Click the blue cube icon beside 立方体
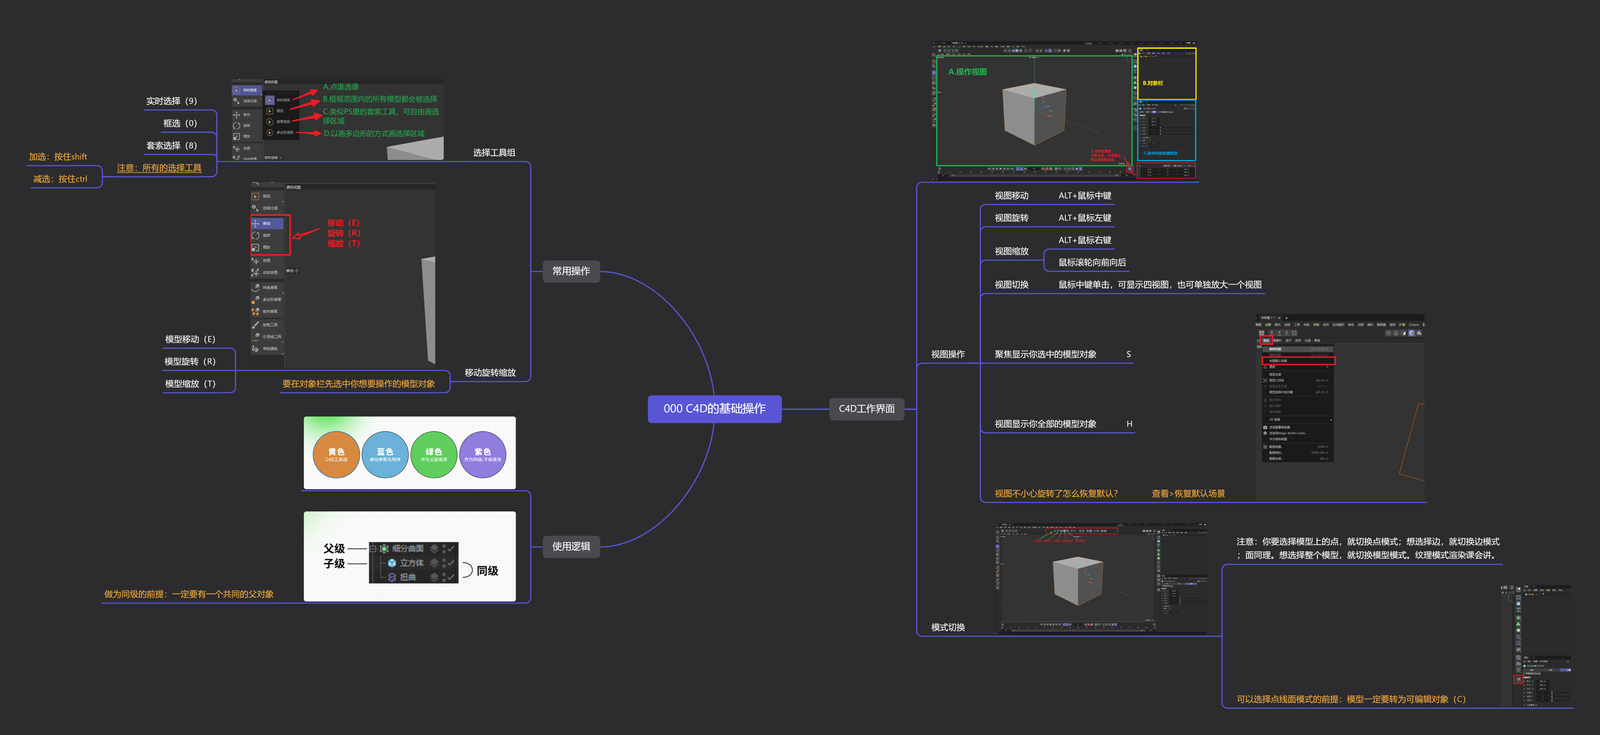 click(x=392, y=563)
